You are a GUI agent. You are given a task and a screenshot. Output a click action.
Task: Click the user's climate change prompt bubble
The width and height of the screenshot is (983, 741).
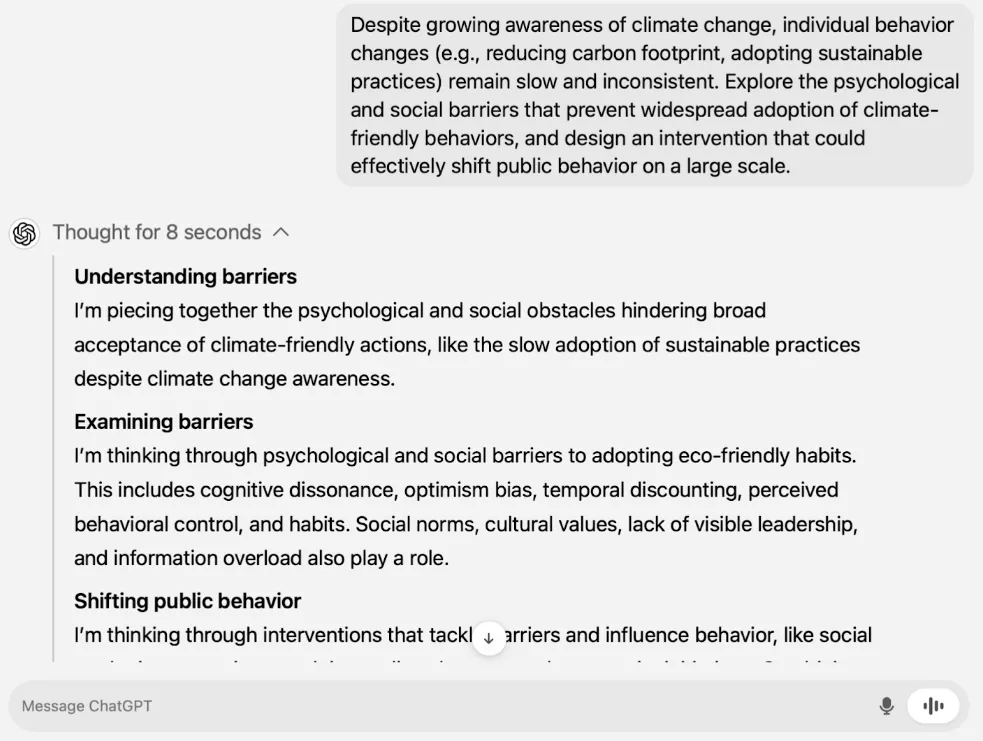click(654, 95)
